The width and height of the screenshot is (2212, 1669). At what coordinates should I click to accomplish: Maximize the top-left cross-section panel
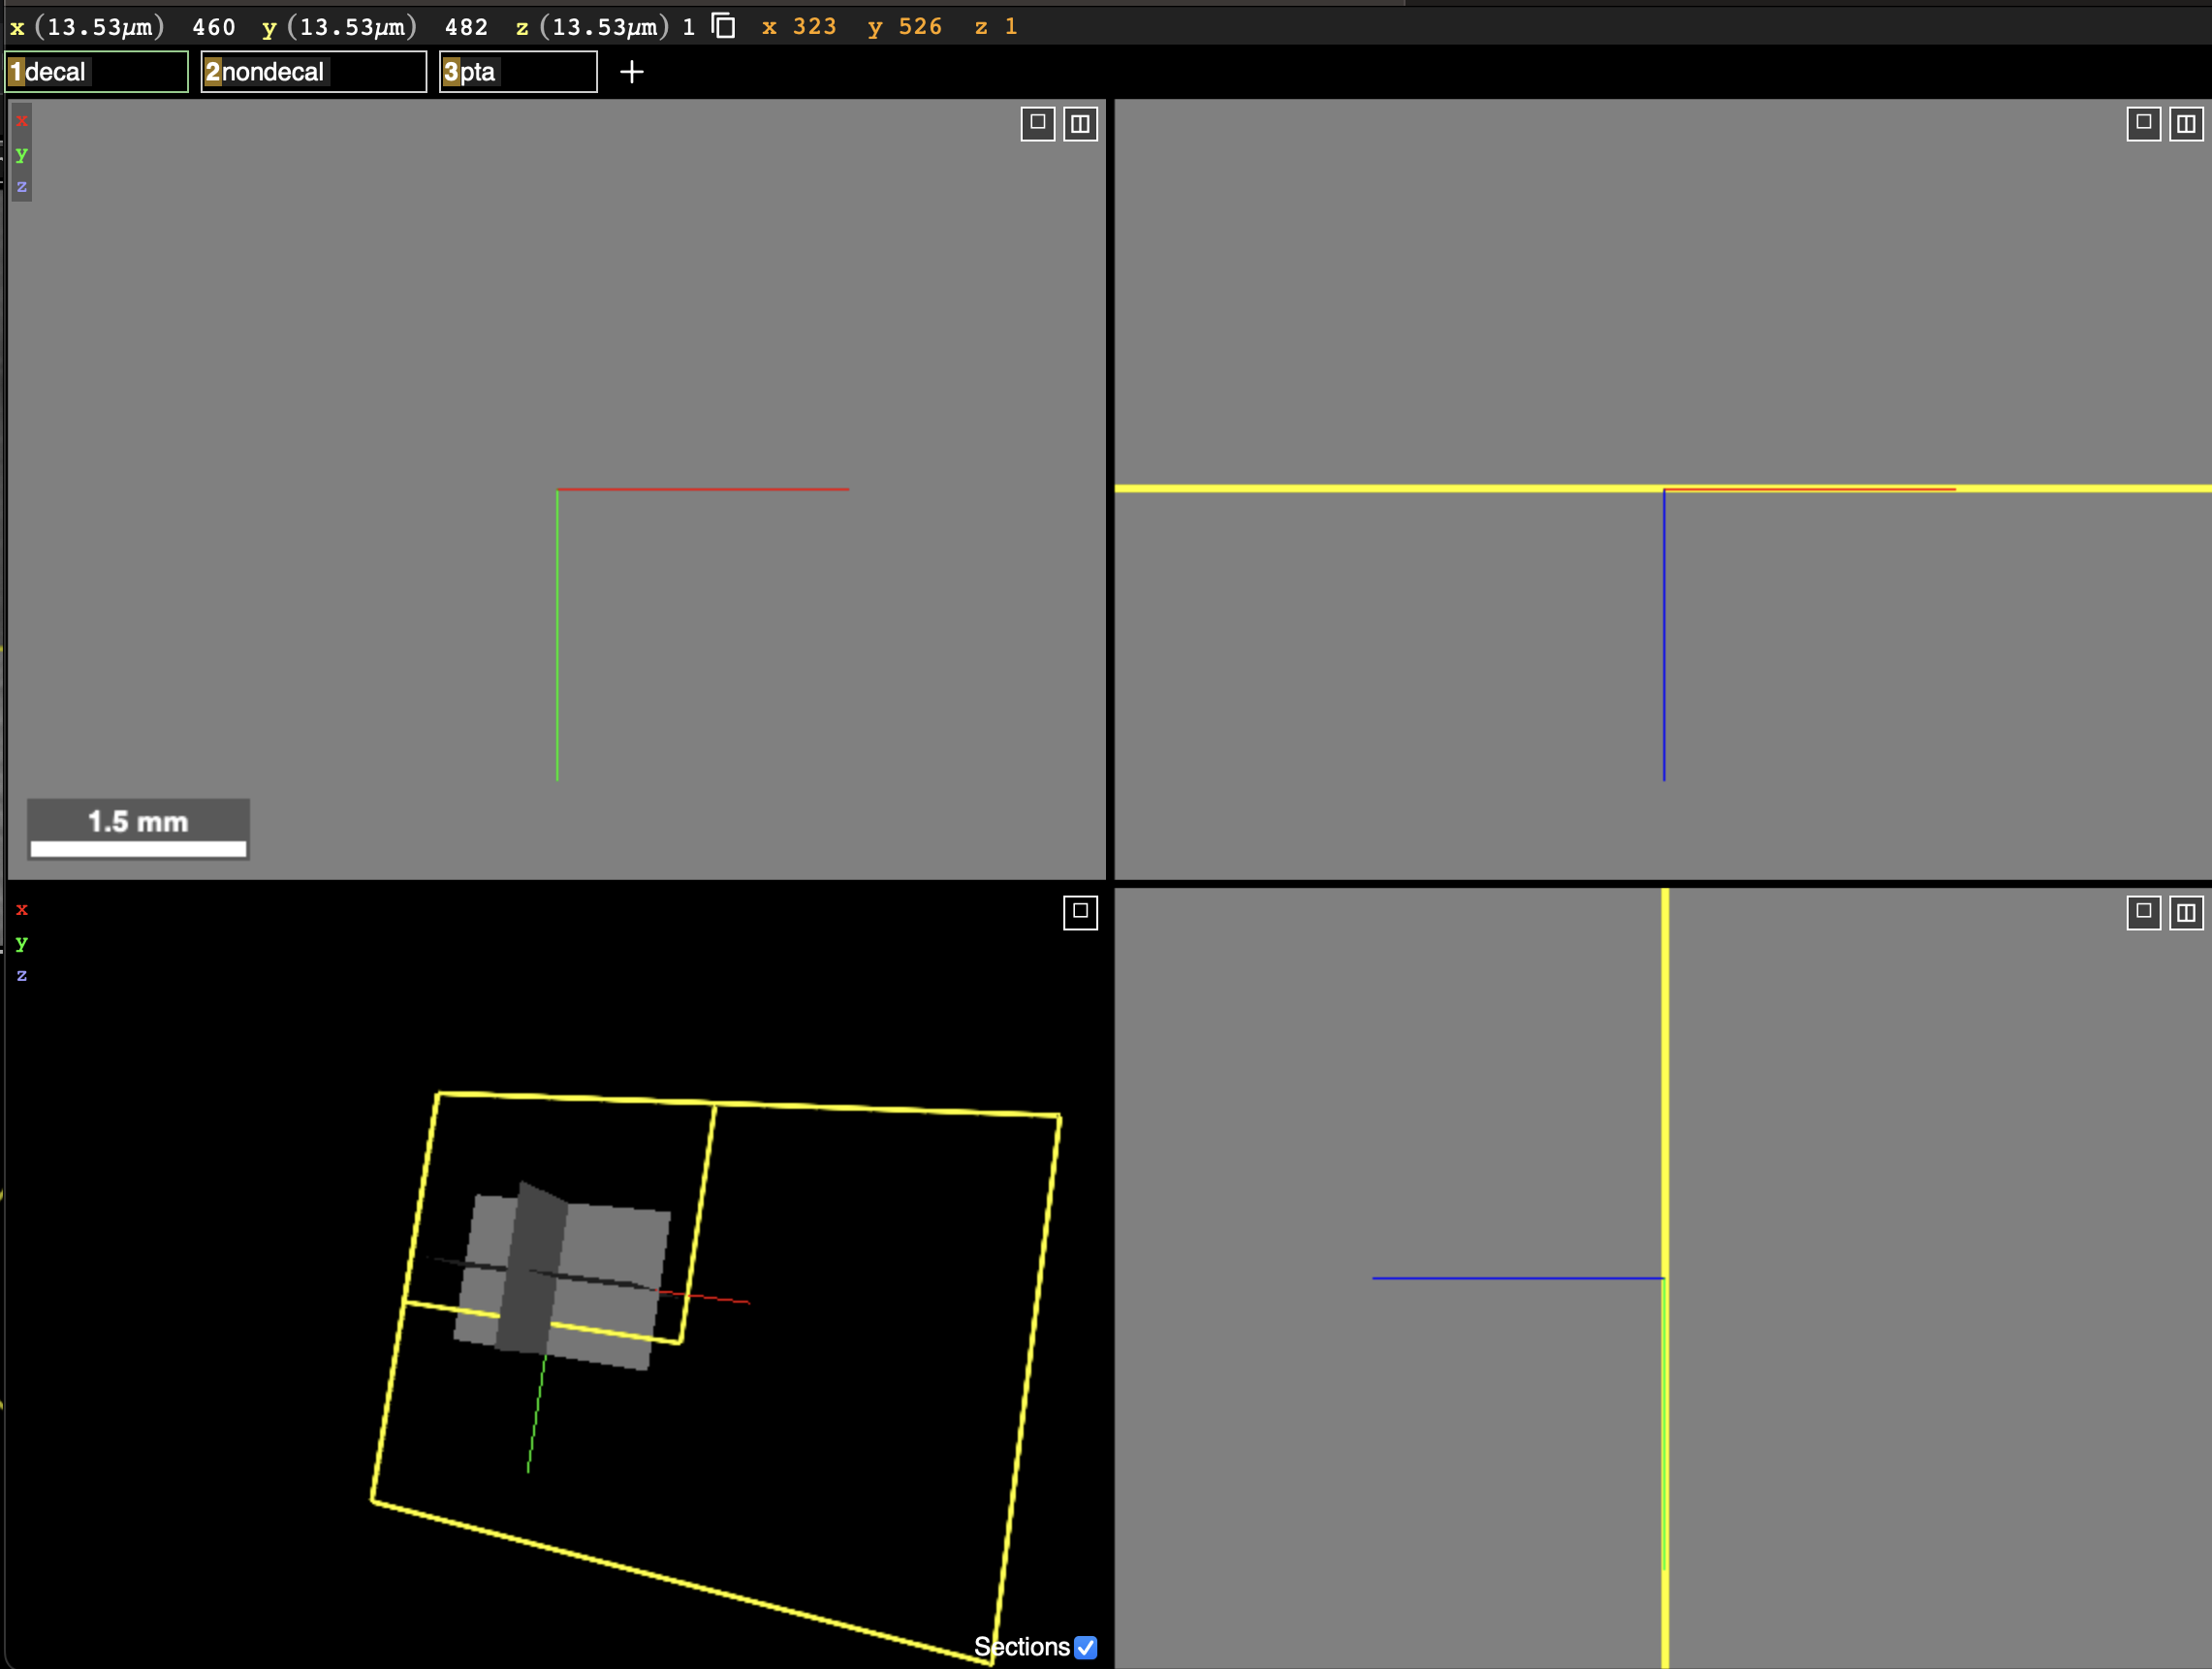click(x=1037, y=124)
